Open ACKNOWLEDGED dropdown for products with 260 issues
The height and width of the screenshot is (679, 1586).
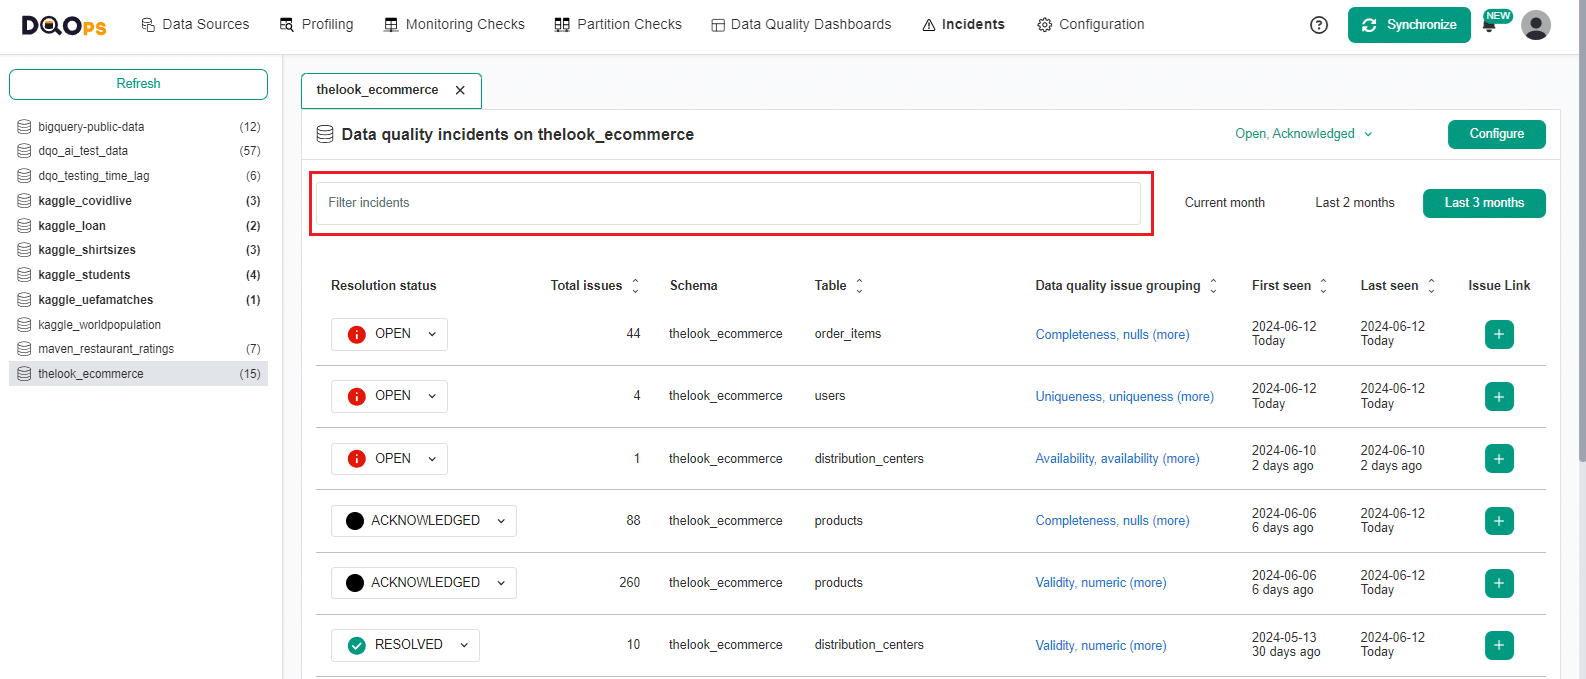424,583
